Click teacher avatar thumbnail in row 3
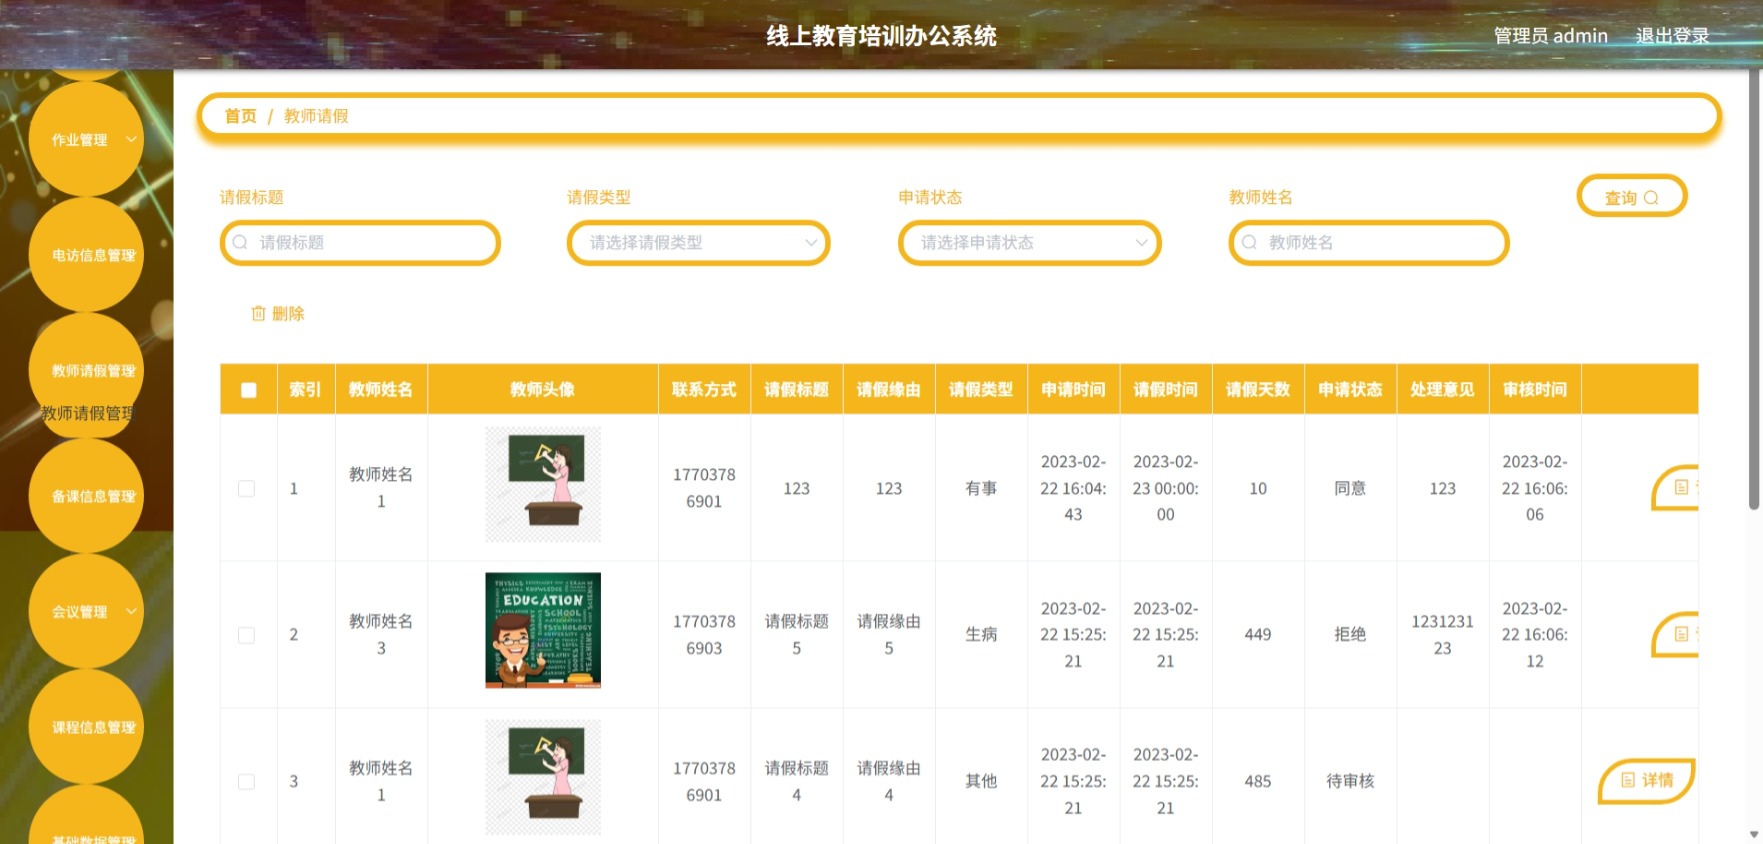The height and width of the screenshot is (844, 1763). pyautogui.click(x=543, y=777)
